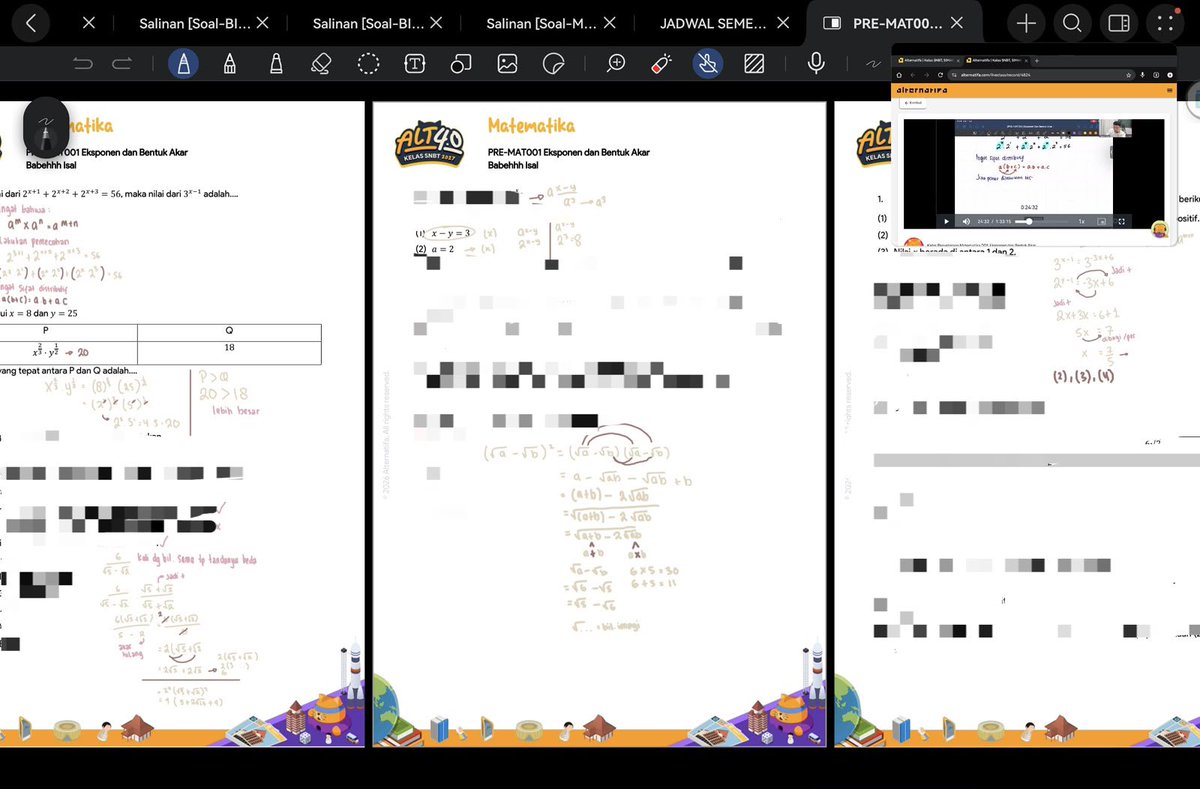Activate the laser pointer tool
This screenshot has height=789, width=1200.
click(x=660, y=64)
